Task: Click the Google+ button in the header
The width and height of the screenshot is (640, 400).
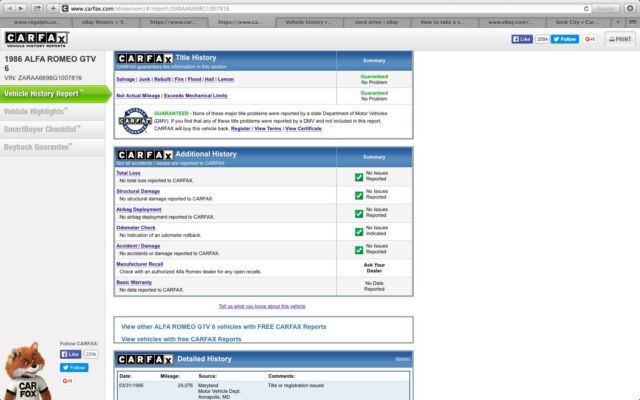Action: [590, 39]
